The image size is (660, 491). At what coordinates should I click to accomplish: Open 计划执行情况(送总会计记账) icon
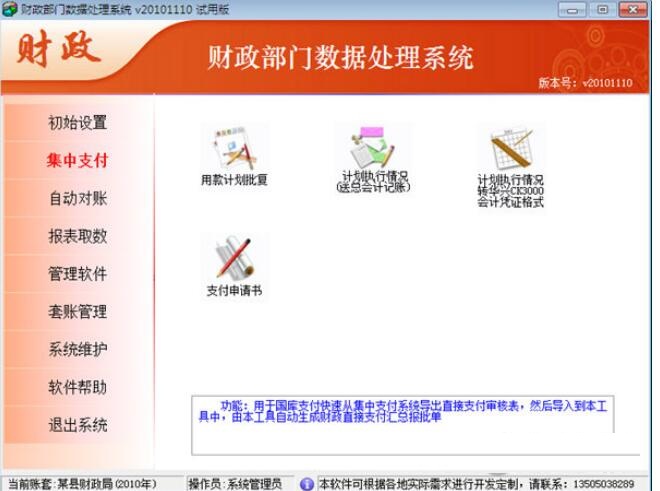pyautogui.click(x=373, y=159)
